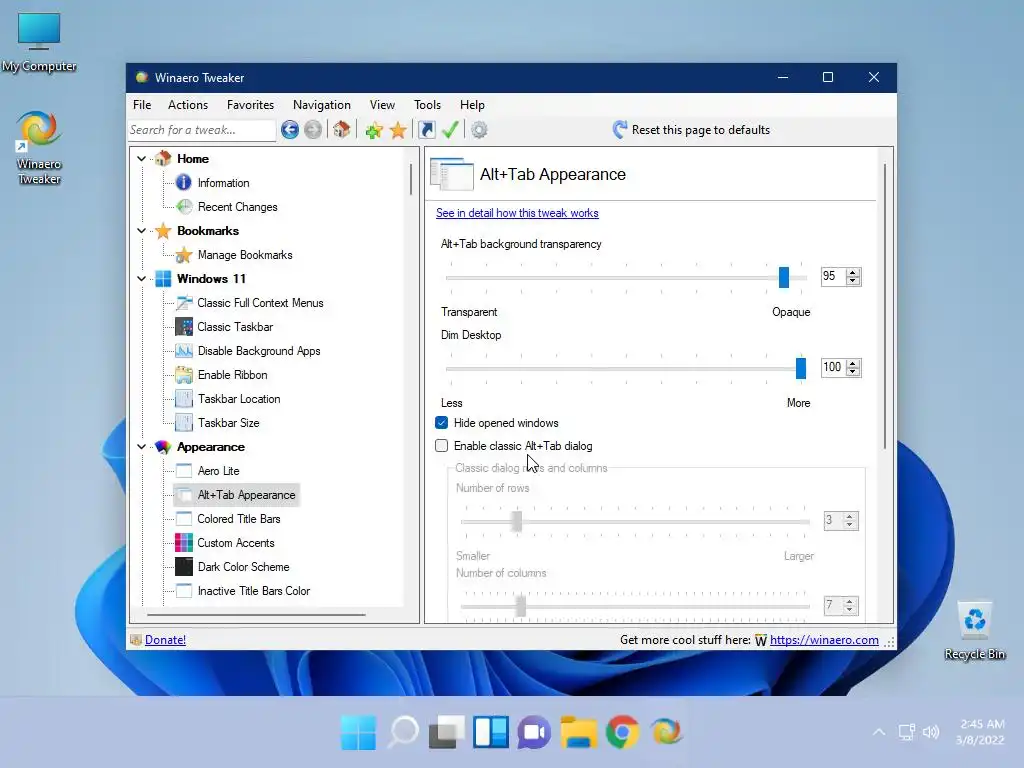
Task: Select Aero Lite in the tree
Action: [x=219, y=471]
